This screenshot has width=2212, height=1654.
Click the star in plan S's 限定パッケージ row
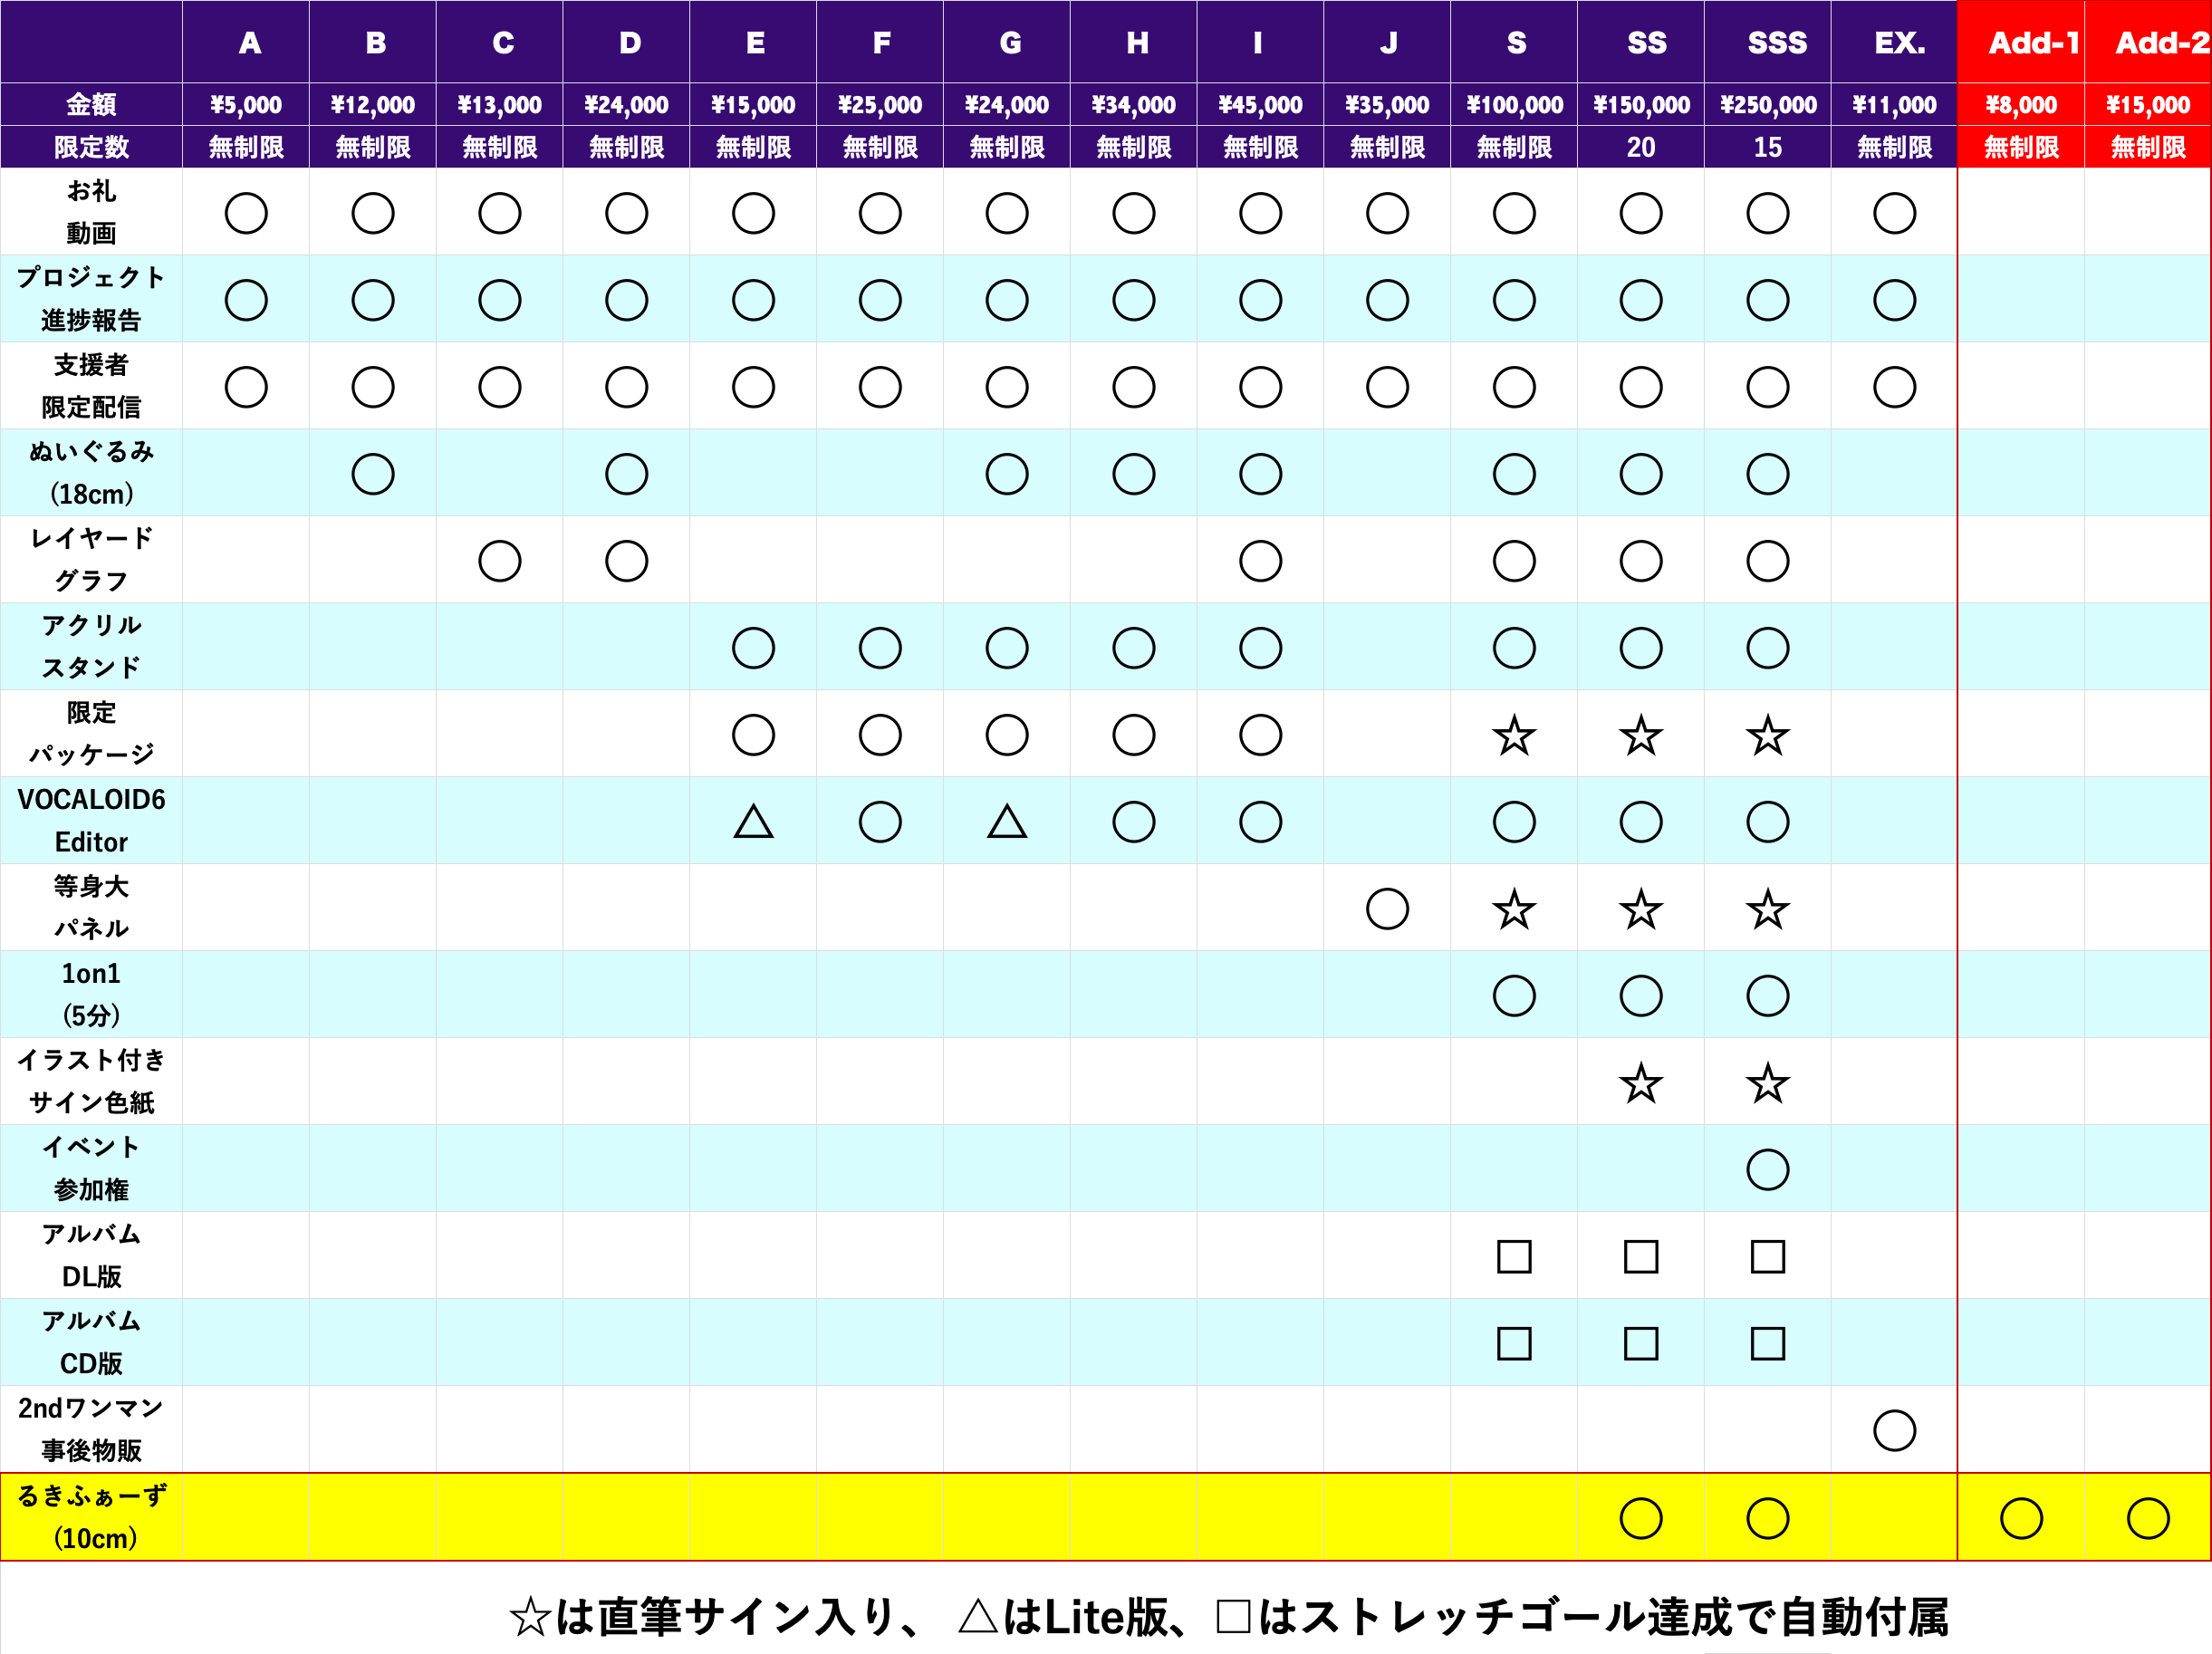pyautogui.click(x=1514, y=736)
